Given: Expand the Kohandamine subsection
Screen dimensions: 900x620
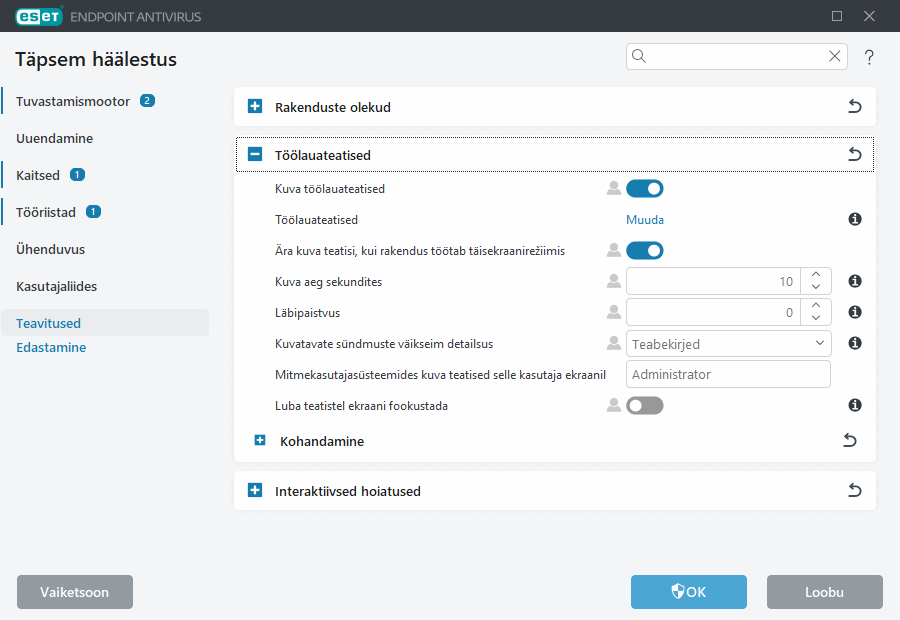Looking at the screenshot, I should point(260,440).
